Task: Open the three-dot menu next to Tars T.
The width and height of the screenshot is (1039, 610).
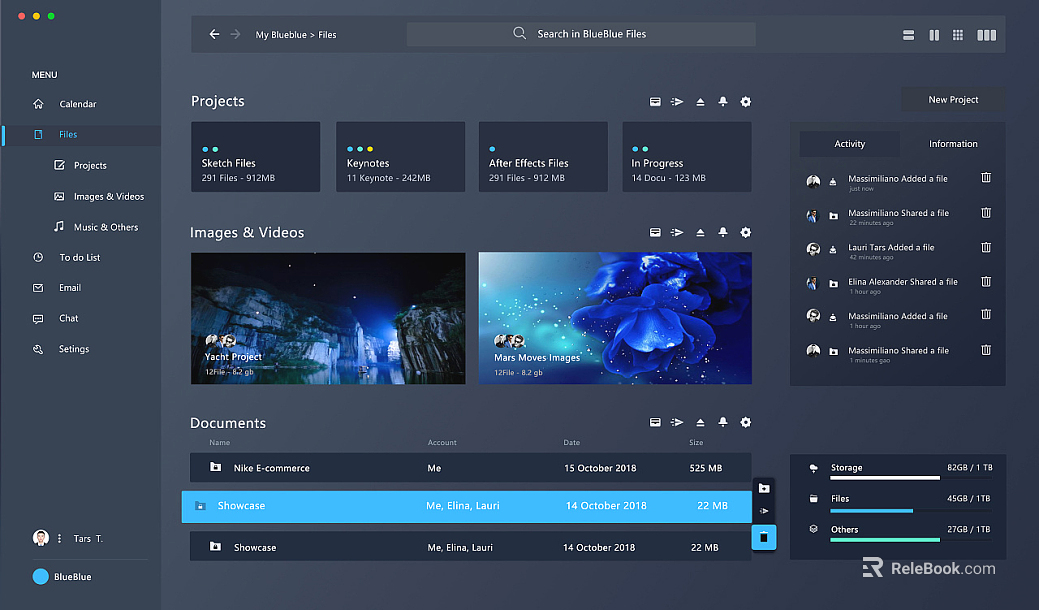Action: coord(60,539)
